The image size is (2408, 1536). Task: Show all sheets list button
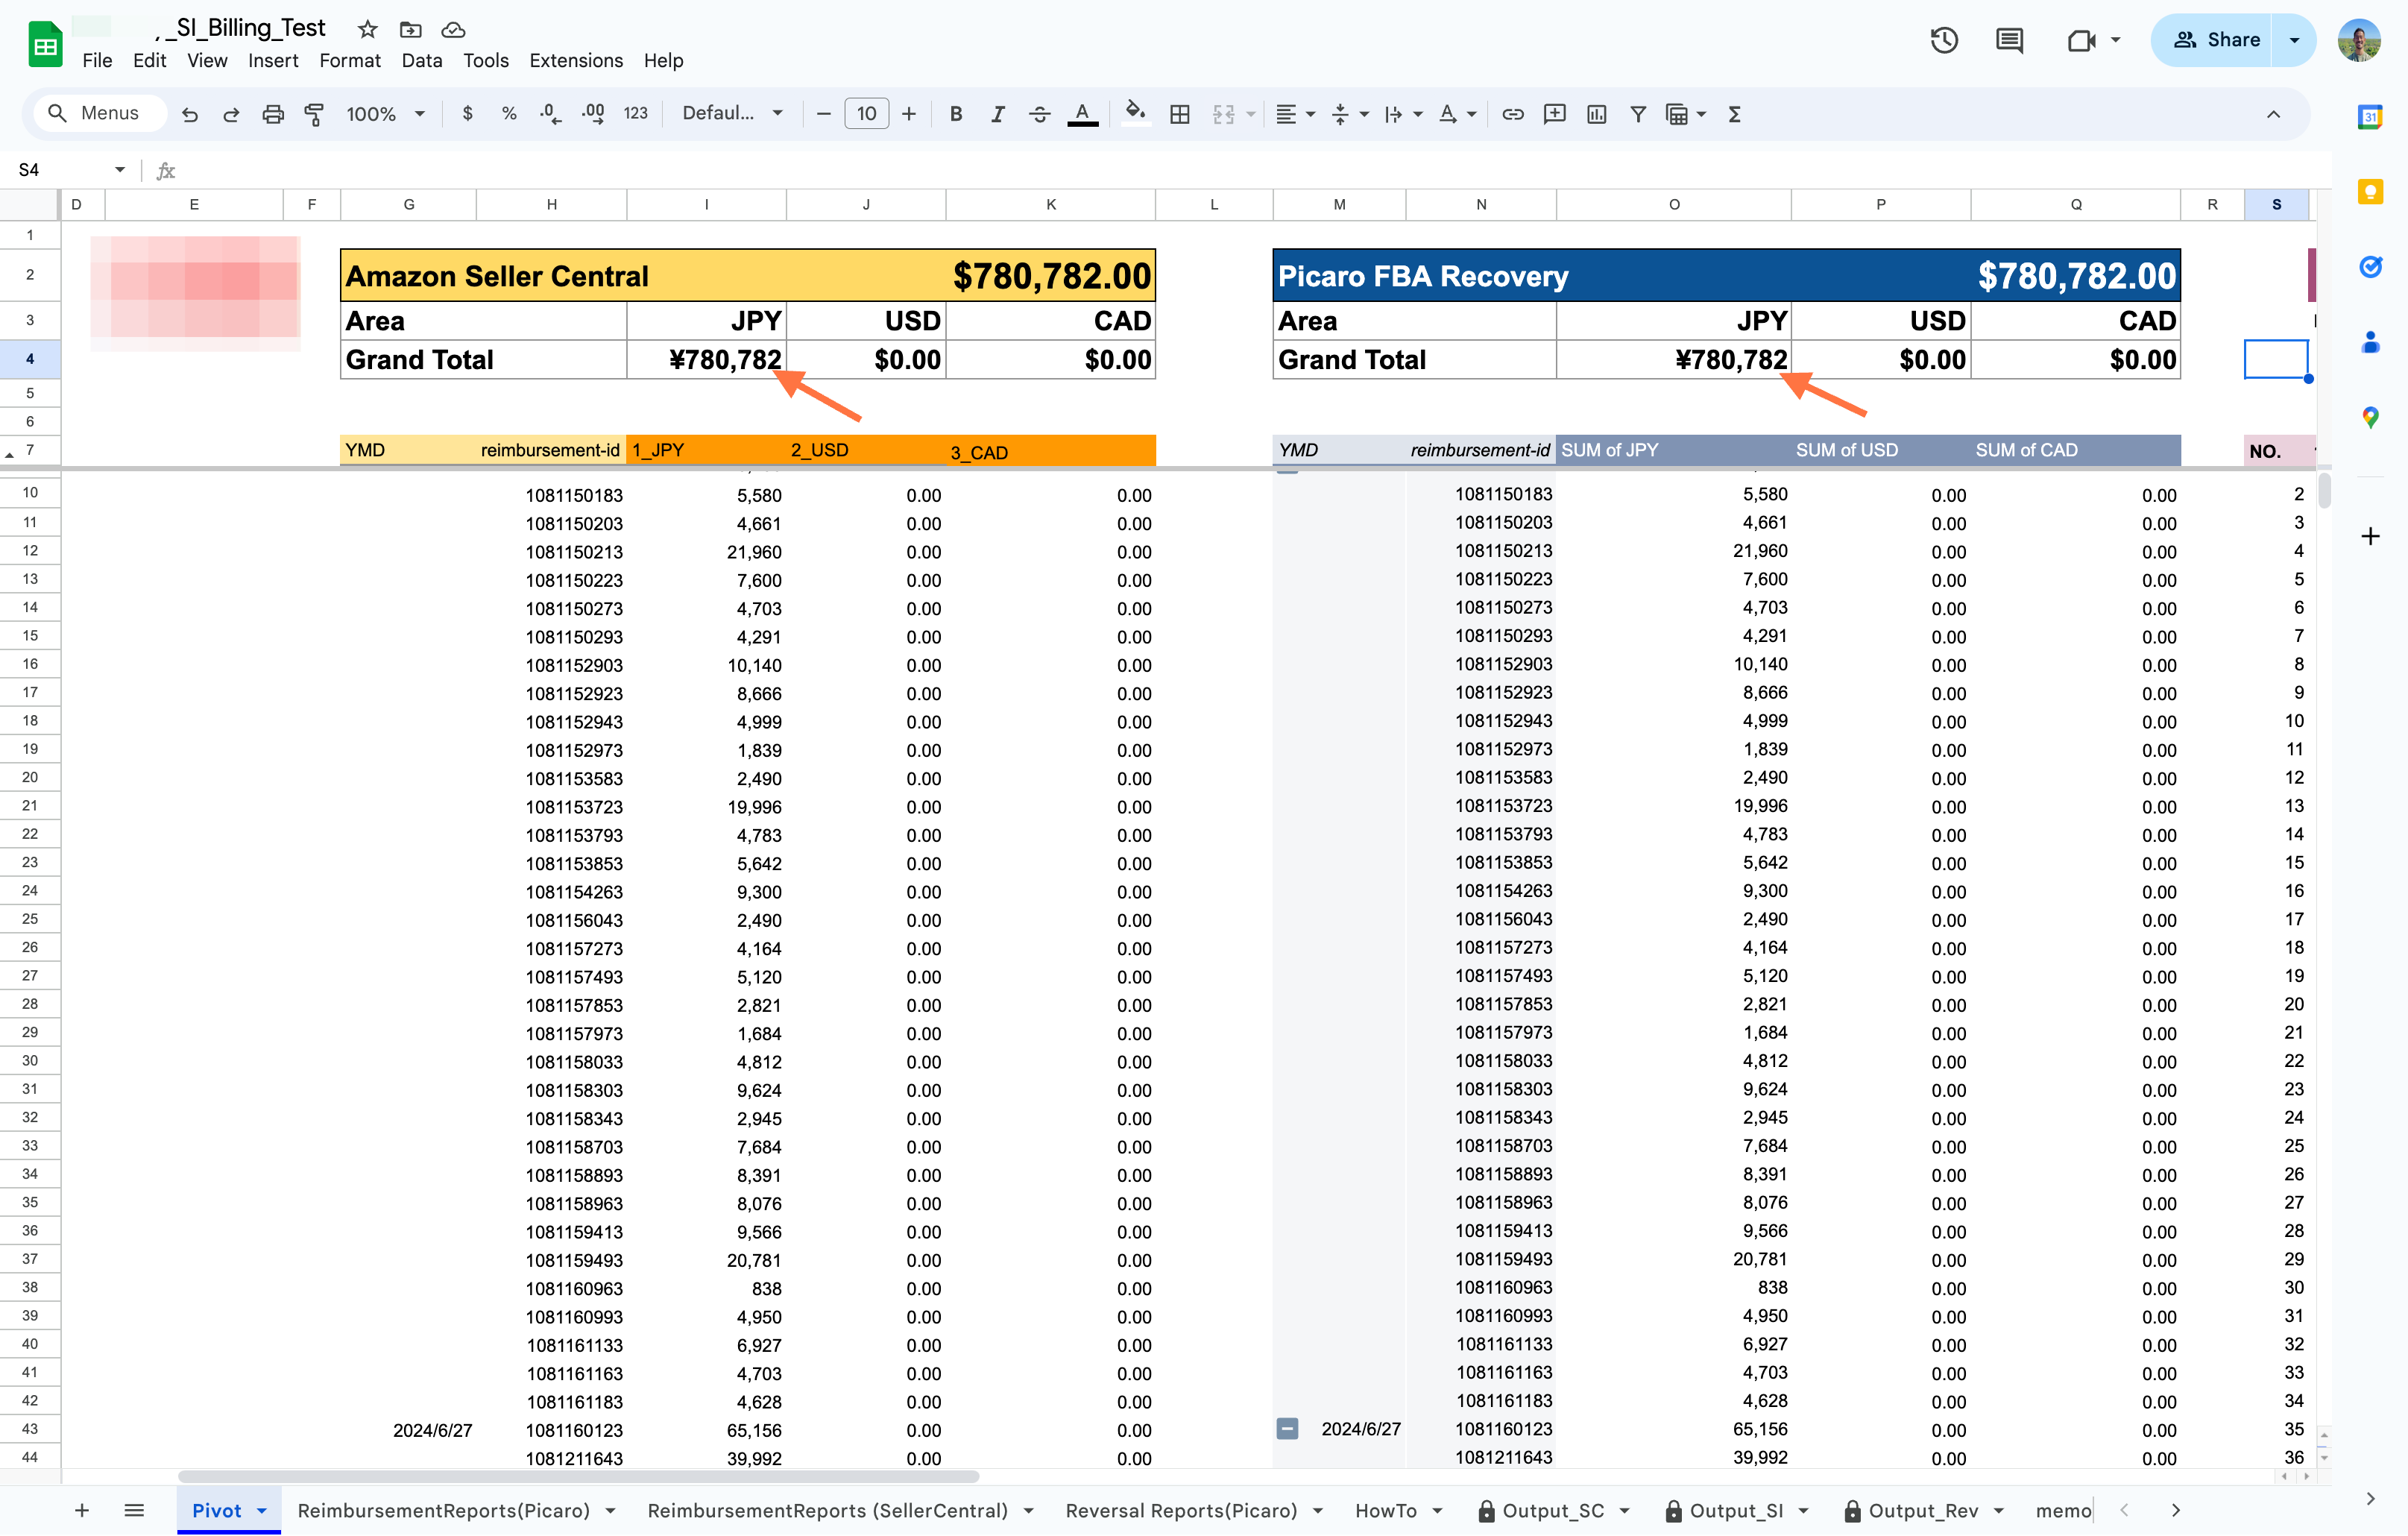pyautogui.click(x=134, y=1511)
